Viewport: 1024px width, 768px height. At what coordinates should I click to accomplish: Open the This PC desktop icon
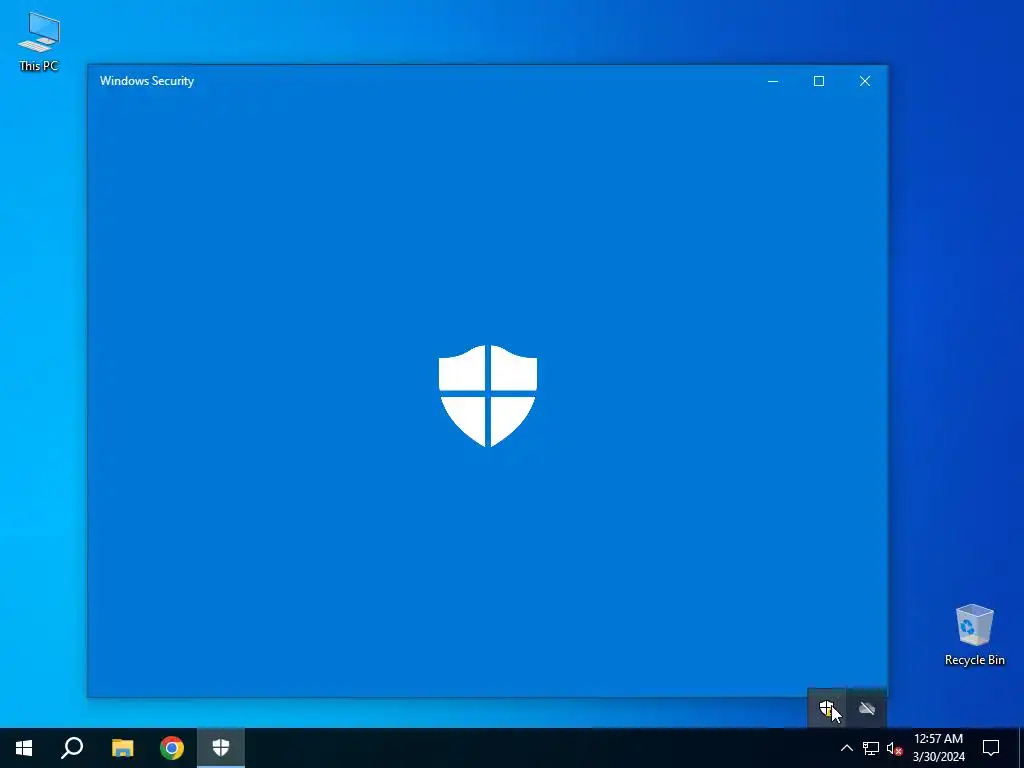point(39,42)
